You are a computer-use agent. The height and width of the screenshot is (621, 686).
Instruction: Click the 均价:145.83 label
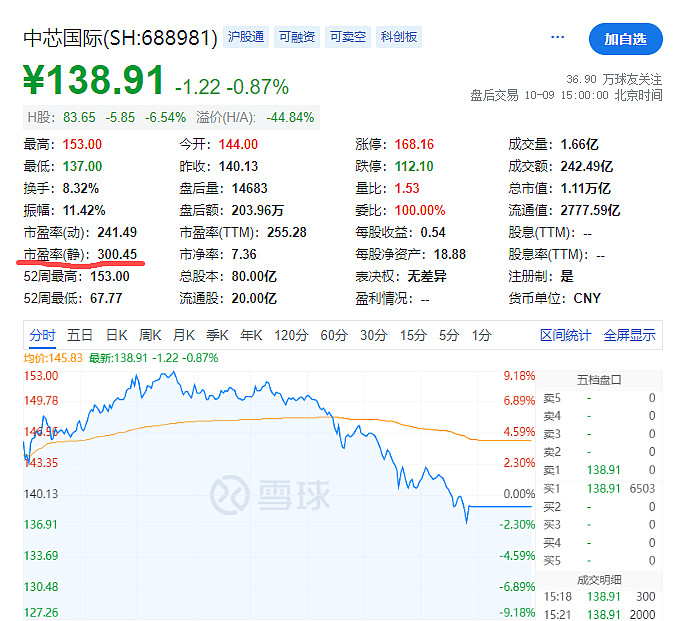coord(53,358)
